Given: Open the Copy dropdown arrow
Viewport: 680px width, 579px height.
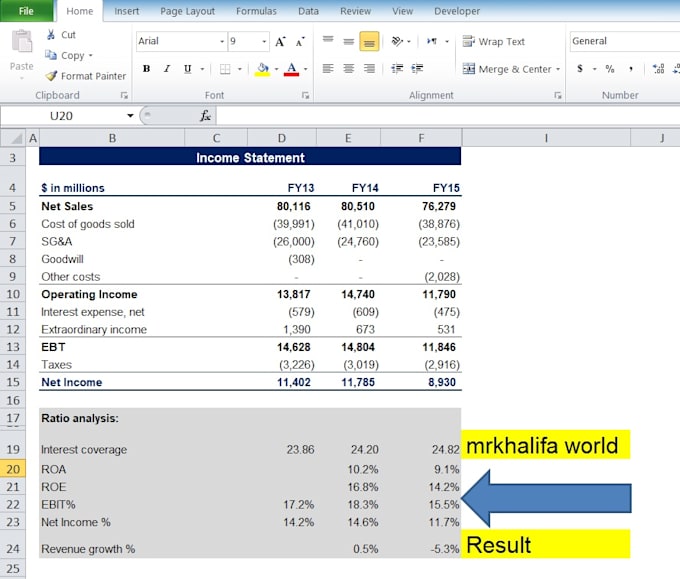Looking at the screenshot, I should 91,56.
